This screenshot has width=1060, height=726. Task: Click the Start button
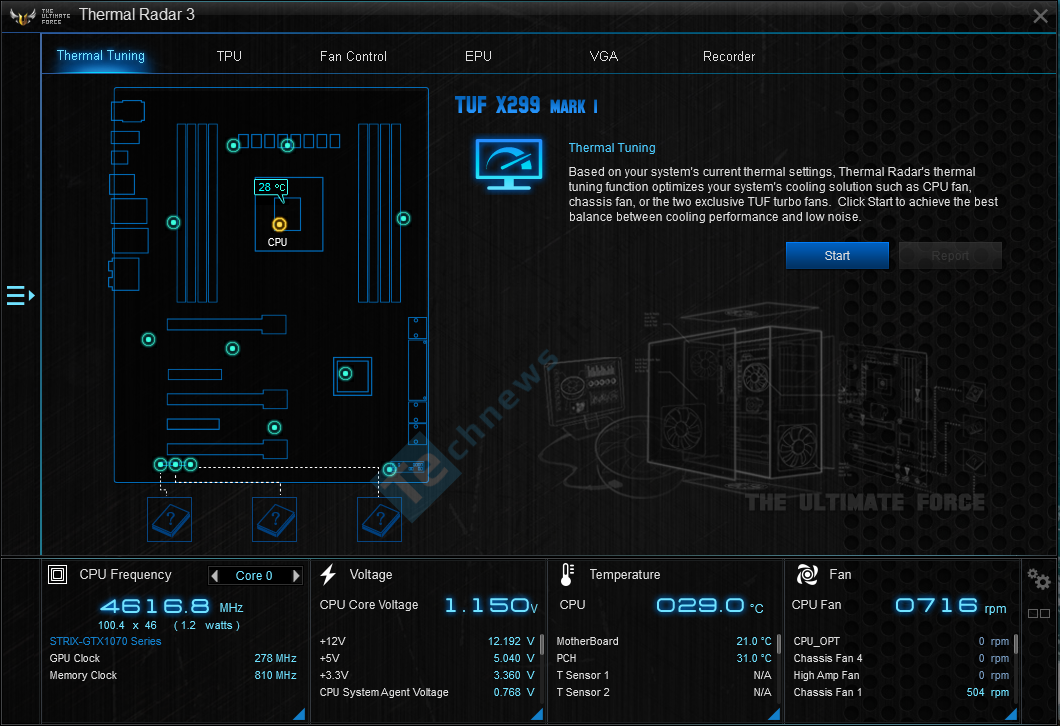click(837, 256)
